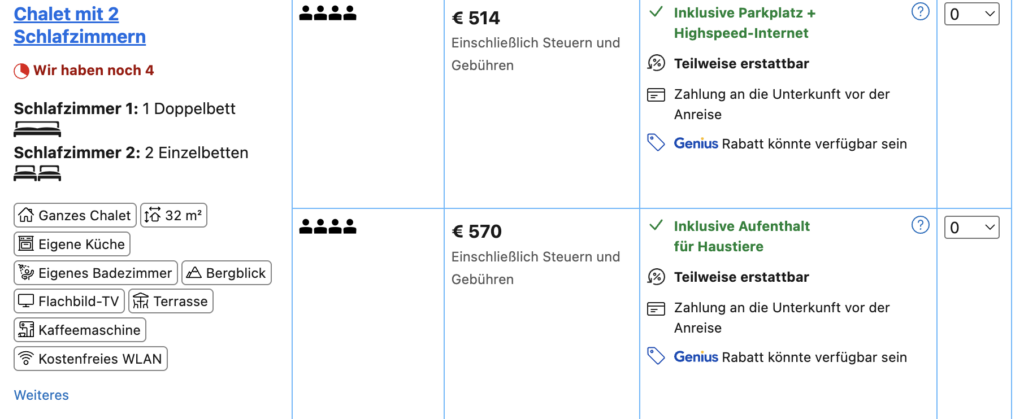Click the help icon for the €570 offer
Image resolution: width=1024 pixels, height=419 pixels.
(920, 225)
